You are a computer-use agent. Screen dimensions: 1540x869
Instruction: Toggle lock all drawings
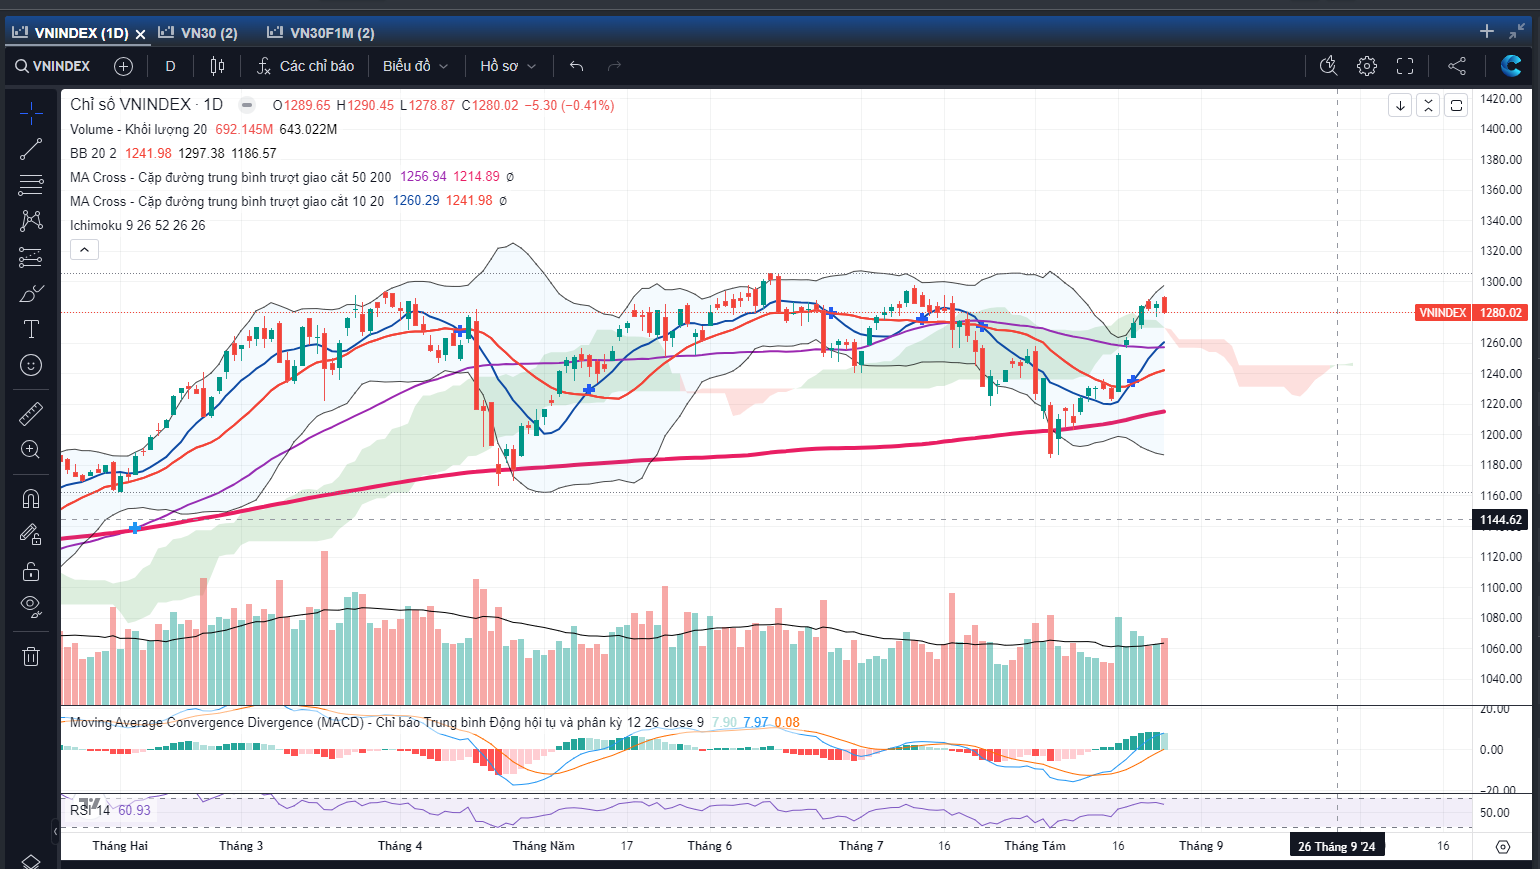click(x=31, y=571)
